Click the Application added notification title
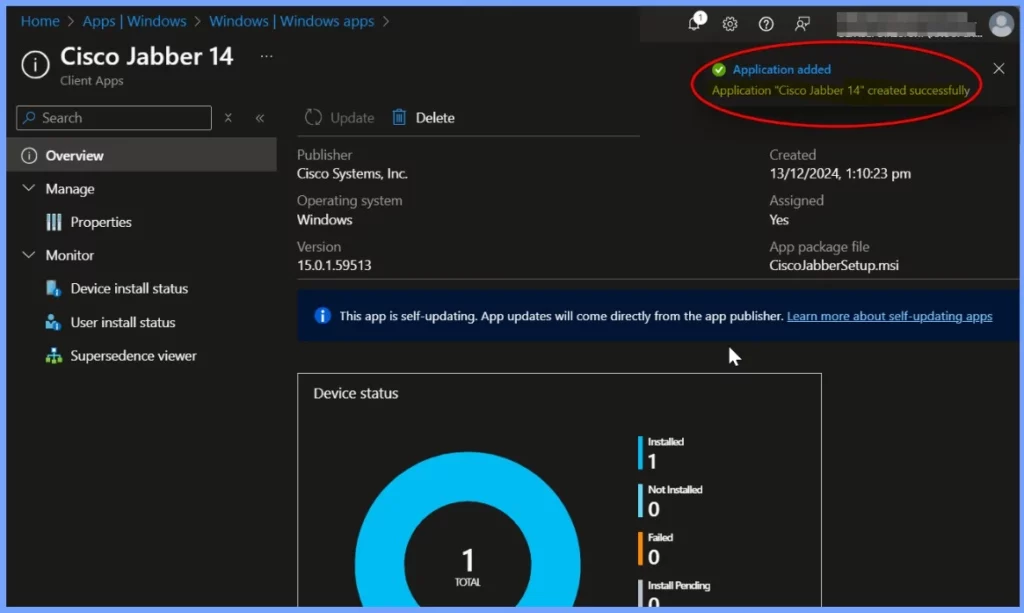Viewport: 1024px width, 613px height. (782, 69)
